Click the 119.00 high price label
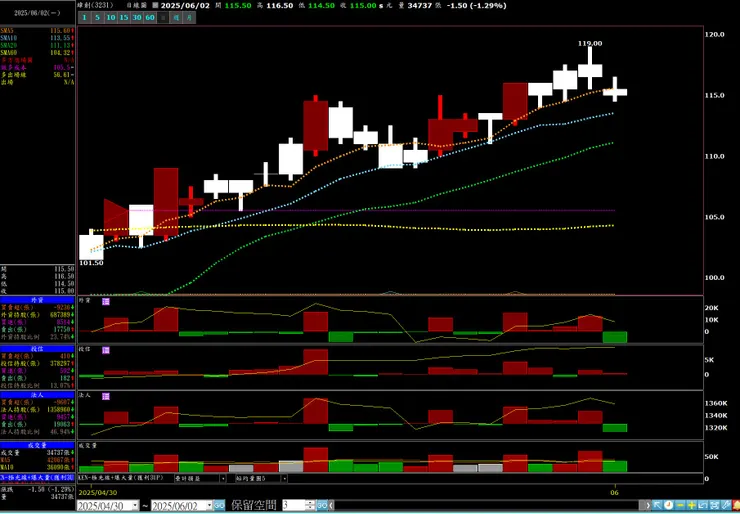Viewport: 740px width, 514px height. [590, 43]
